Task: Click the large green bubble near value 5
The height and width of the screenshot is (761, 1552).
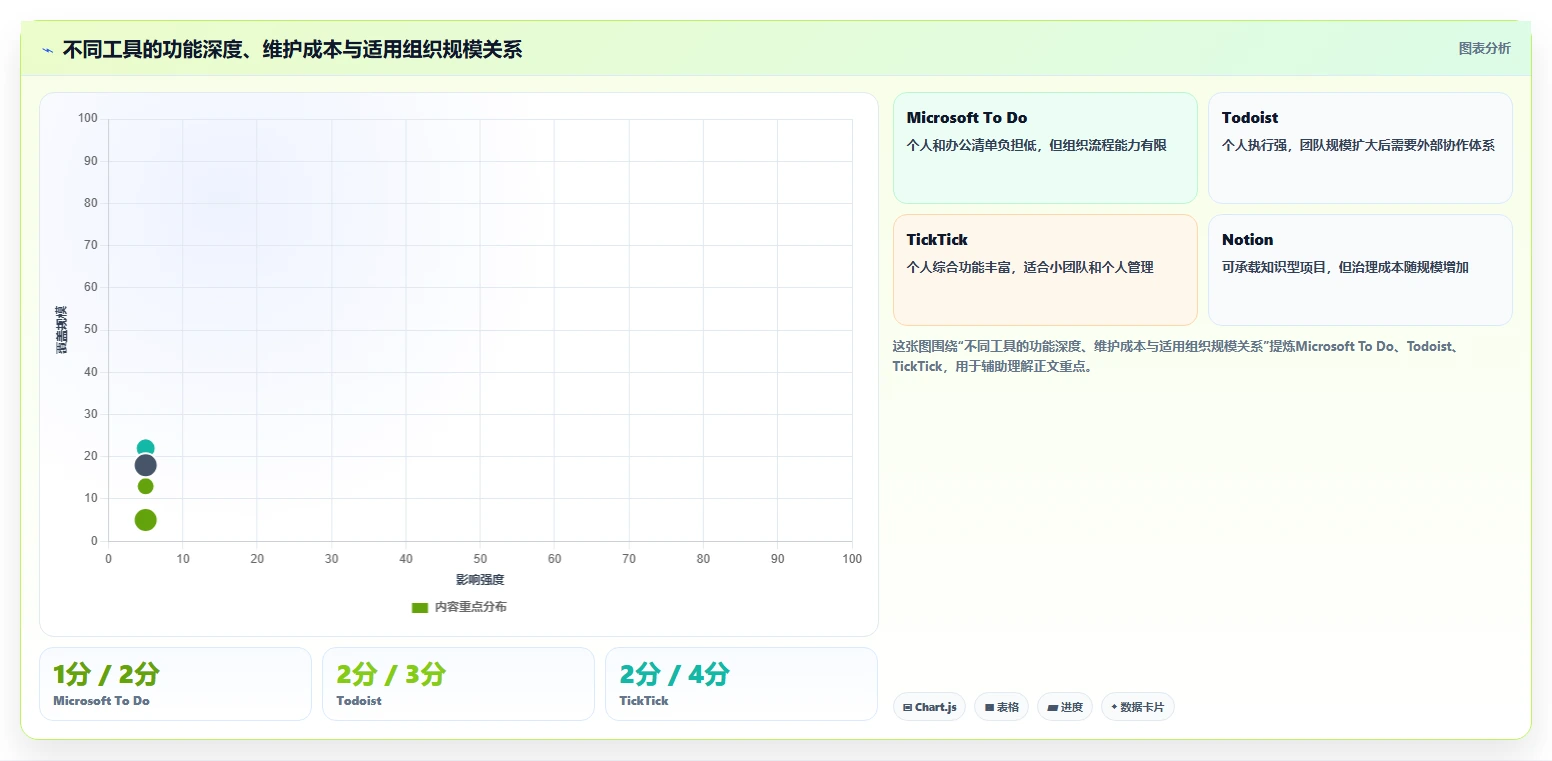Action: tap(145, 520)
